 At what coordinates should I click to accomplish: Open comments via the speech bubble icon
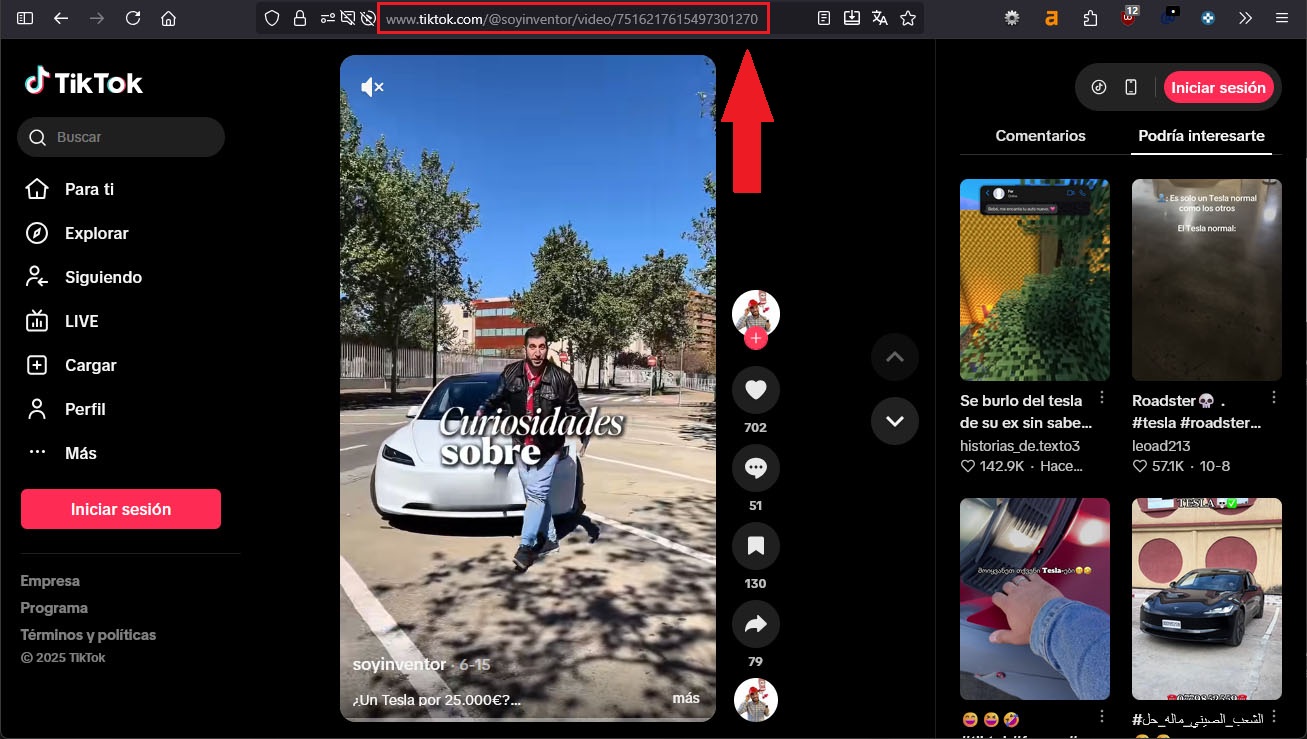click(x=755, y=468)
